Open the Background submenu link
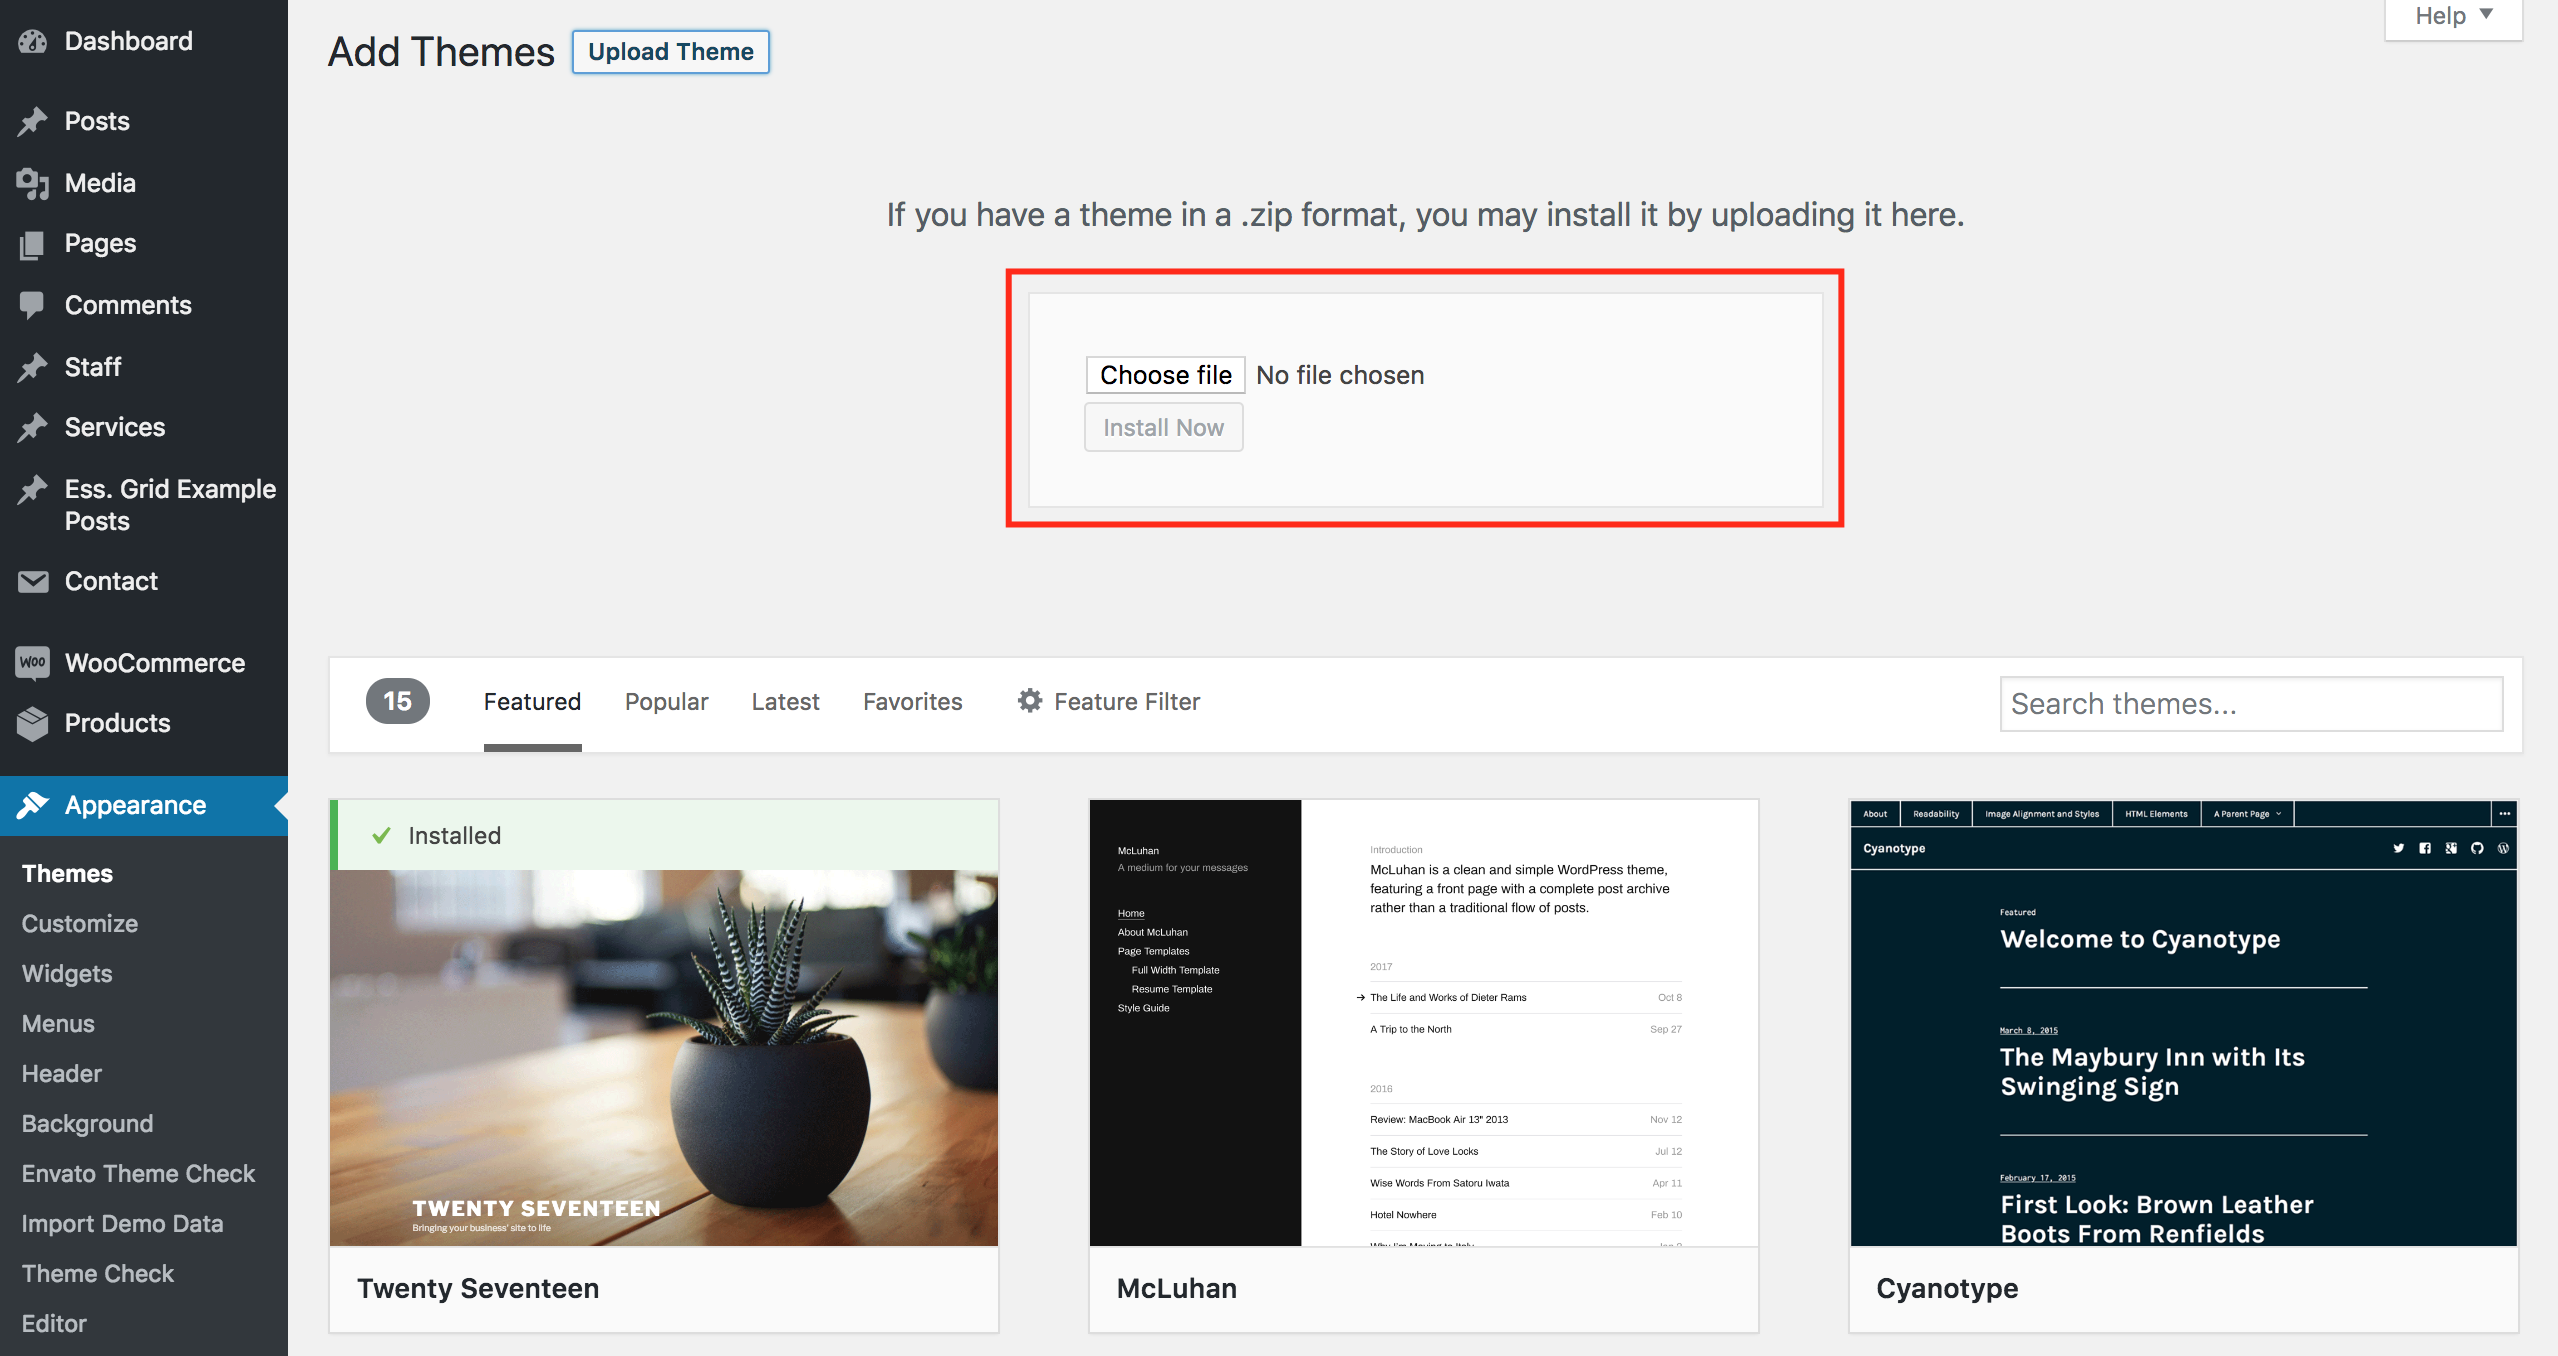This screenshot has width=2558, height=1356. coord(88,1124)
